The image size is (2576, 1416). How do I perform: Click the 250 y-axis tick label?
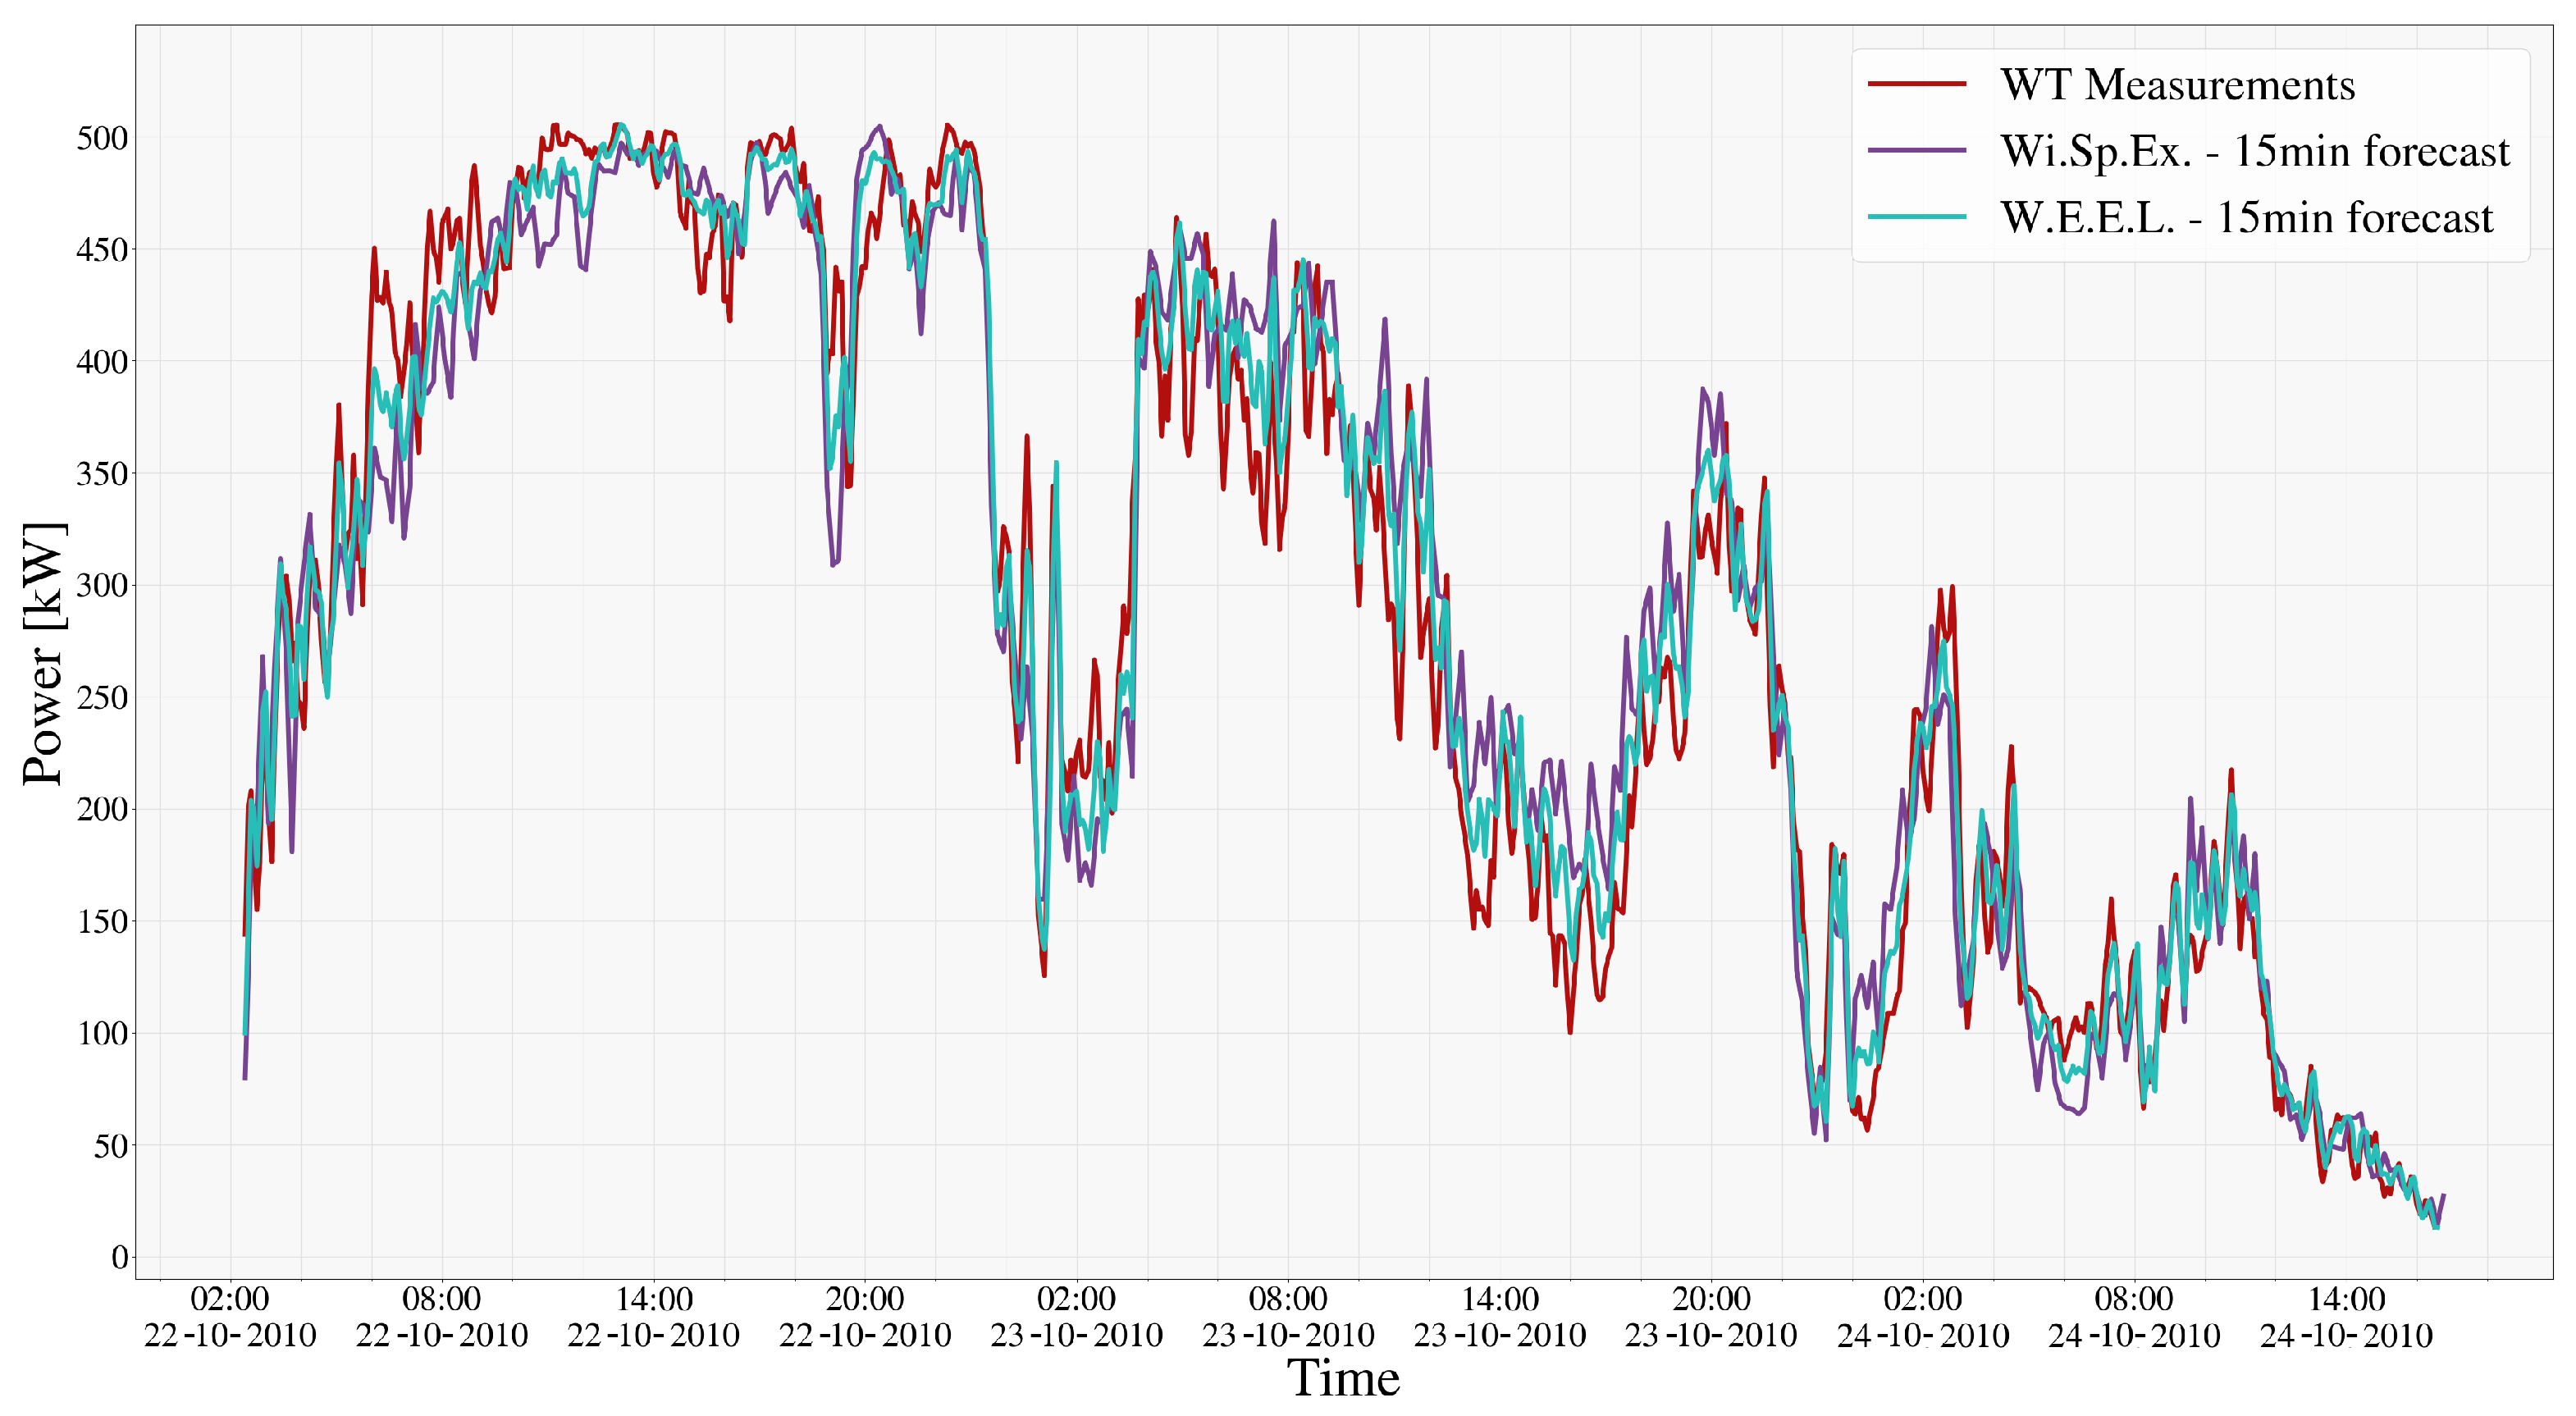102,697
